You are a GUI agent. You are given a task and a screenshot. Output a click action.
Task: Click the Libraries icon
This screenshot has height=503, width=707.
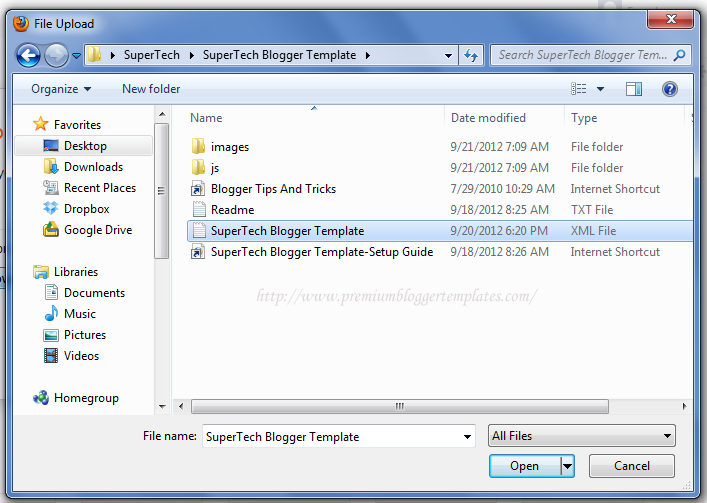coord(41,272)
